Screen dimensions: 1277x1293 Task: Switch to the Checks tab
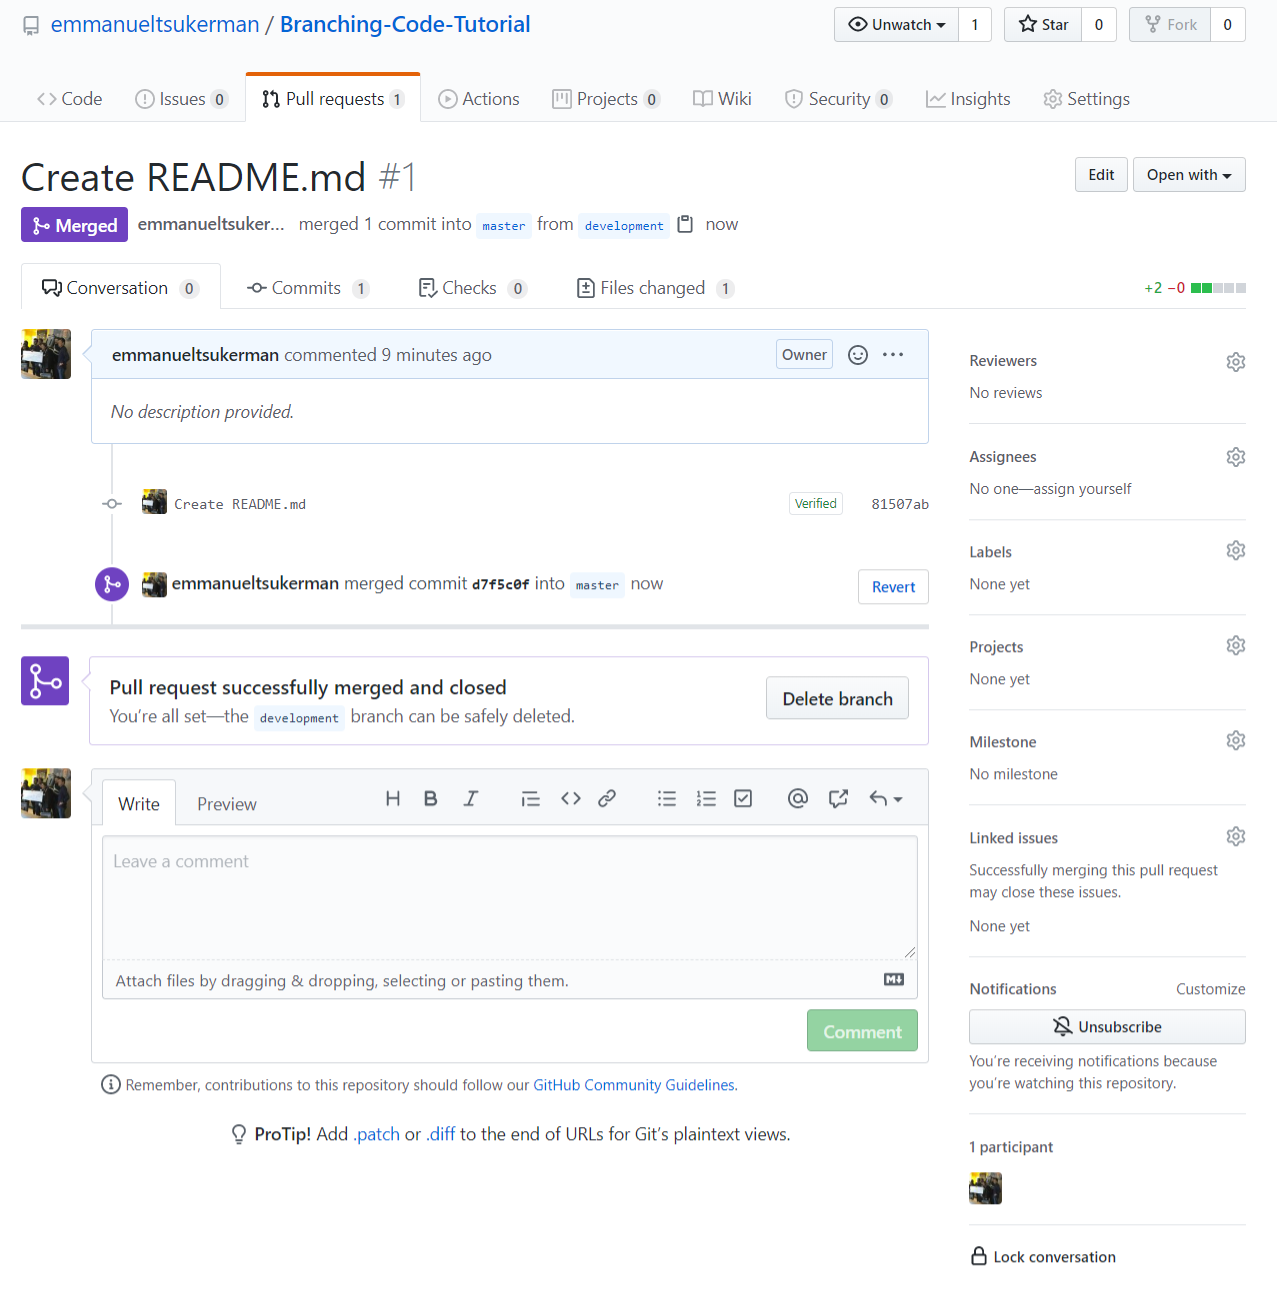pos(472,288)
